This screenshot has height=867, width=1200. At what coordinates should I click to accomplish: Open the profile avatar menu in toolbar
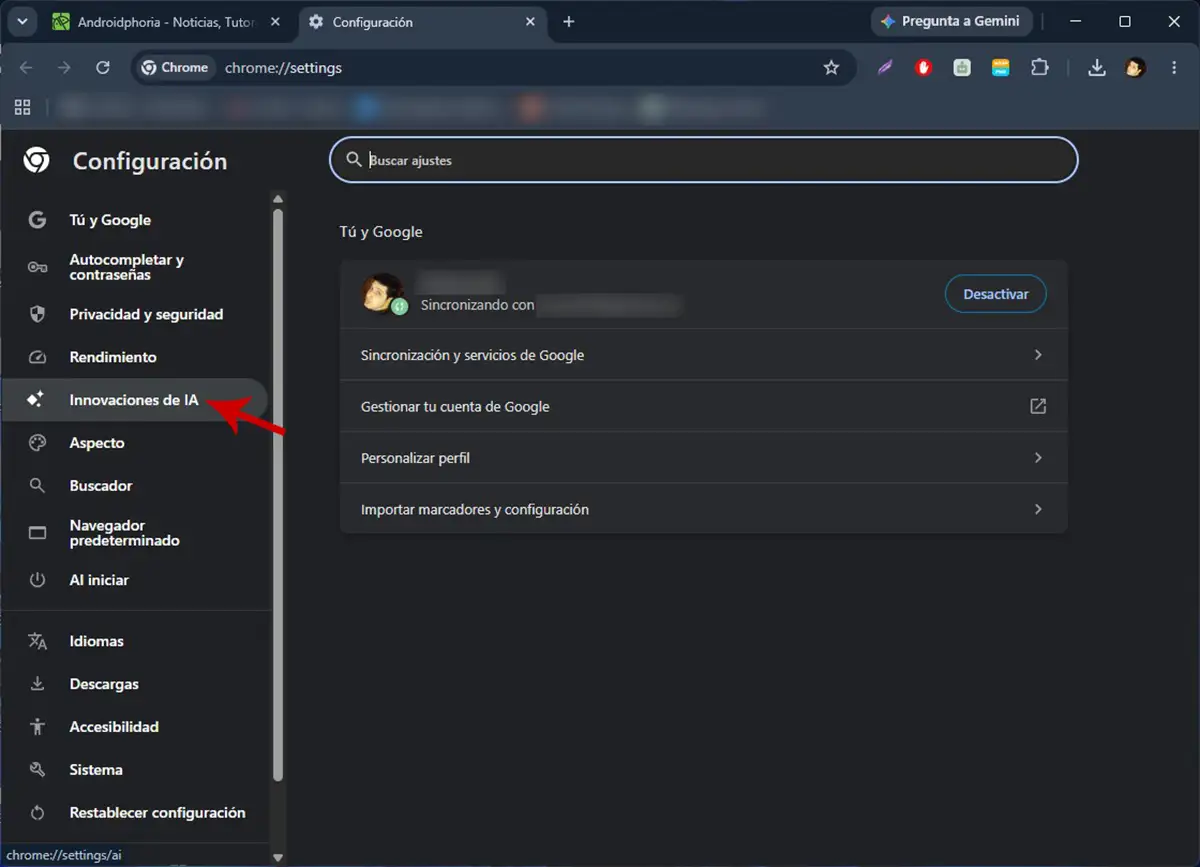point(1135,68)
